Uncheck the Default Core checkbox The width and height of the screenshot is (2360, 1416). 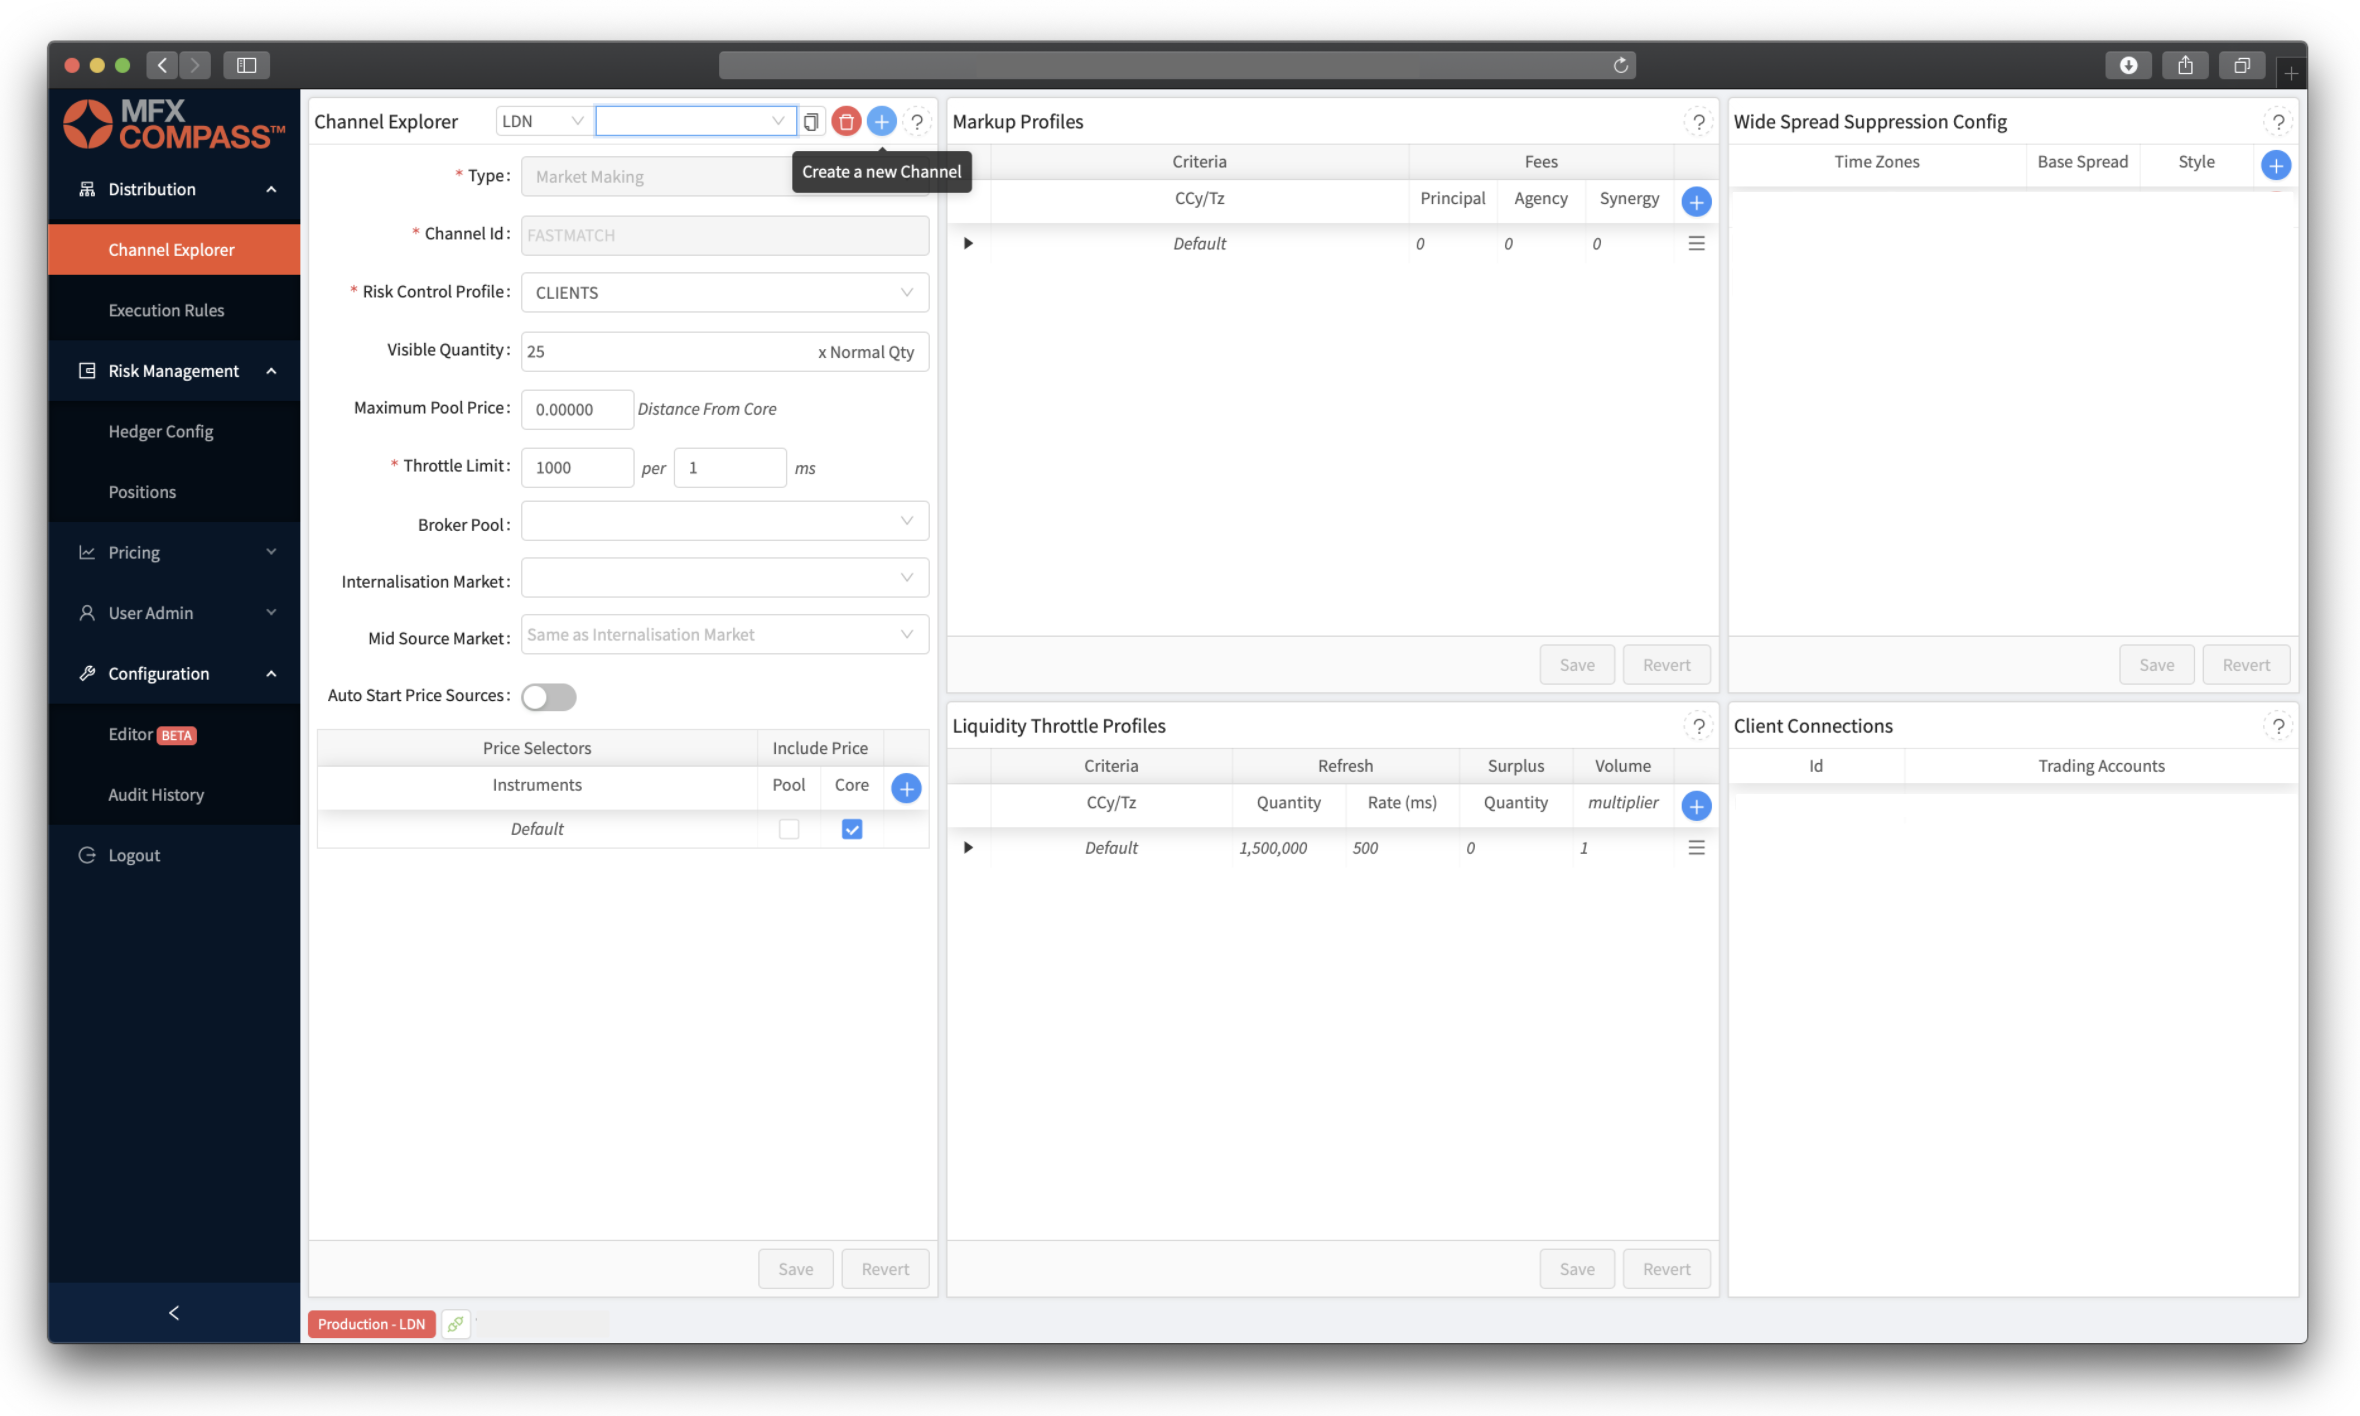click(x=852, y=829)
